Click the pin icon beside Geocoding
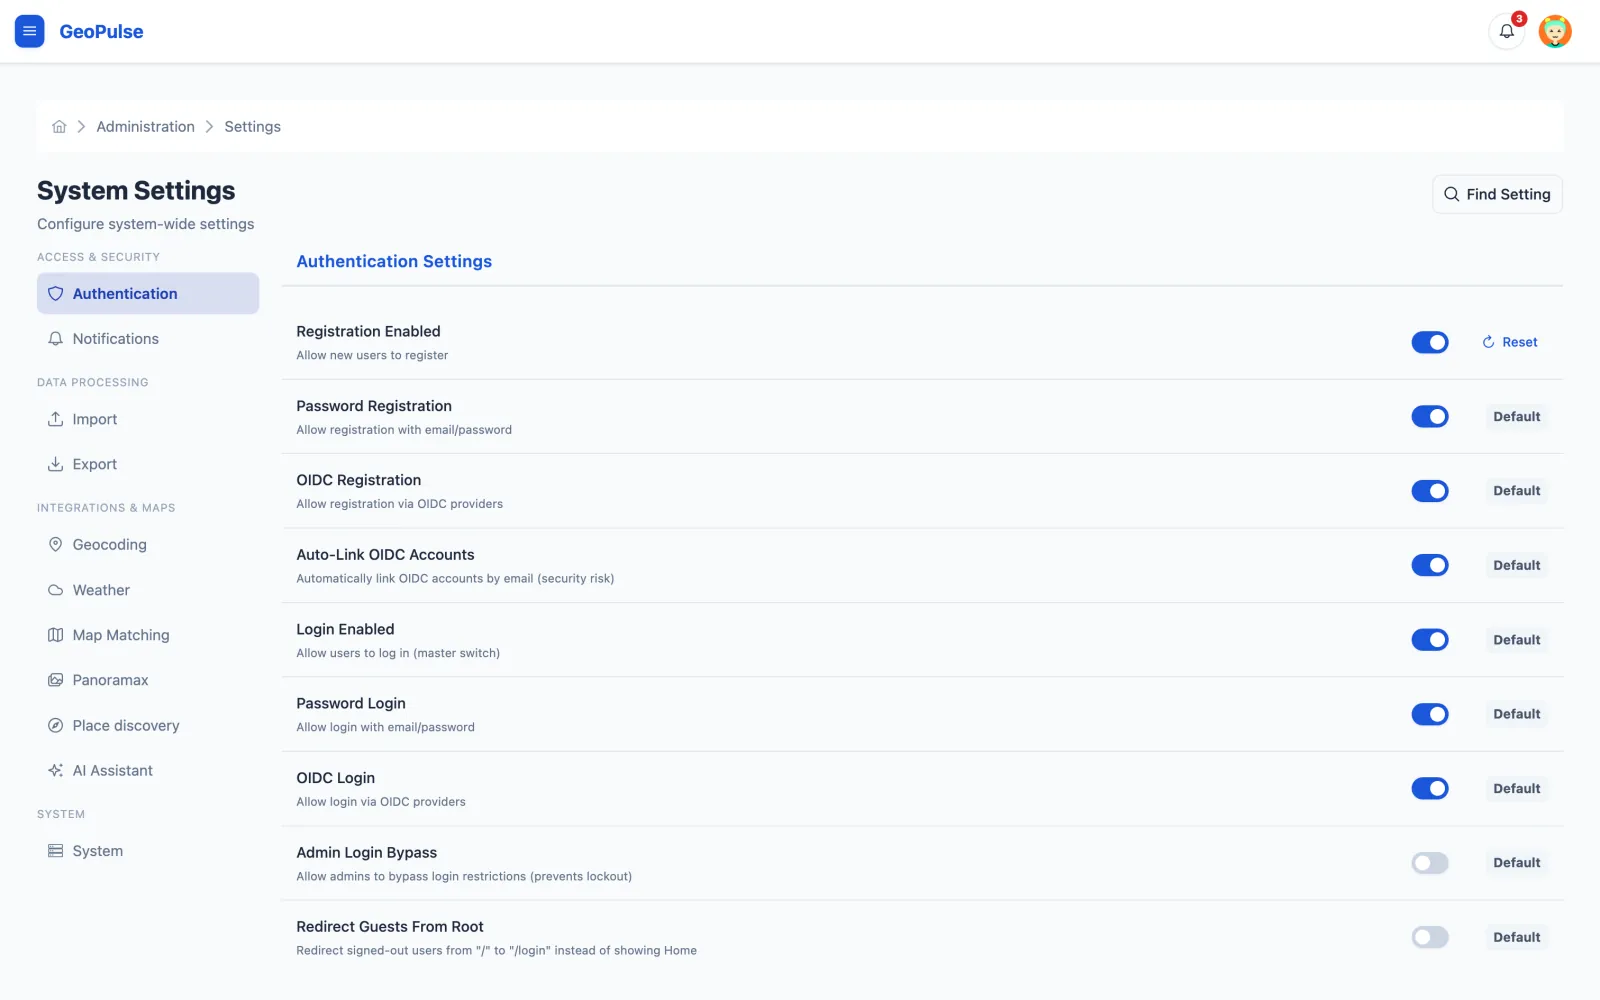The width and height of the screenshot is (1600, 1000). 56,545
